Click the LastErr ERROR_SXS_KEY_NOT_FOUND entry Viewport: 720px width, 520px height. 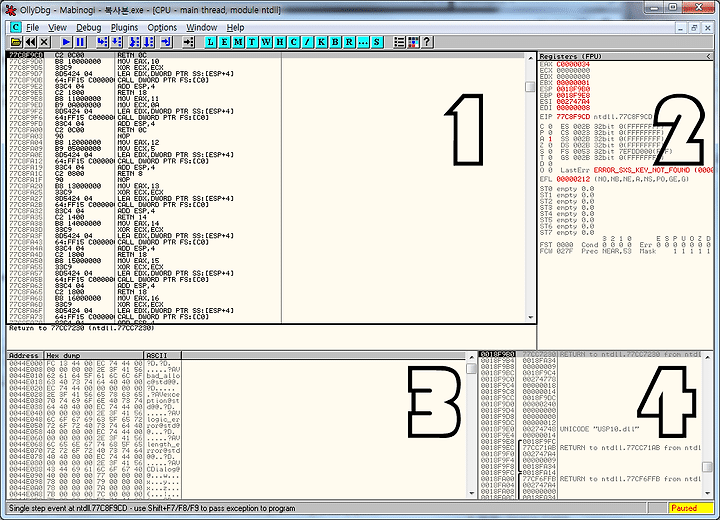[x=637, y=170]
